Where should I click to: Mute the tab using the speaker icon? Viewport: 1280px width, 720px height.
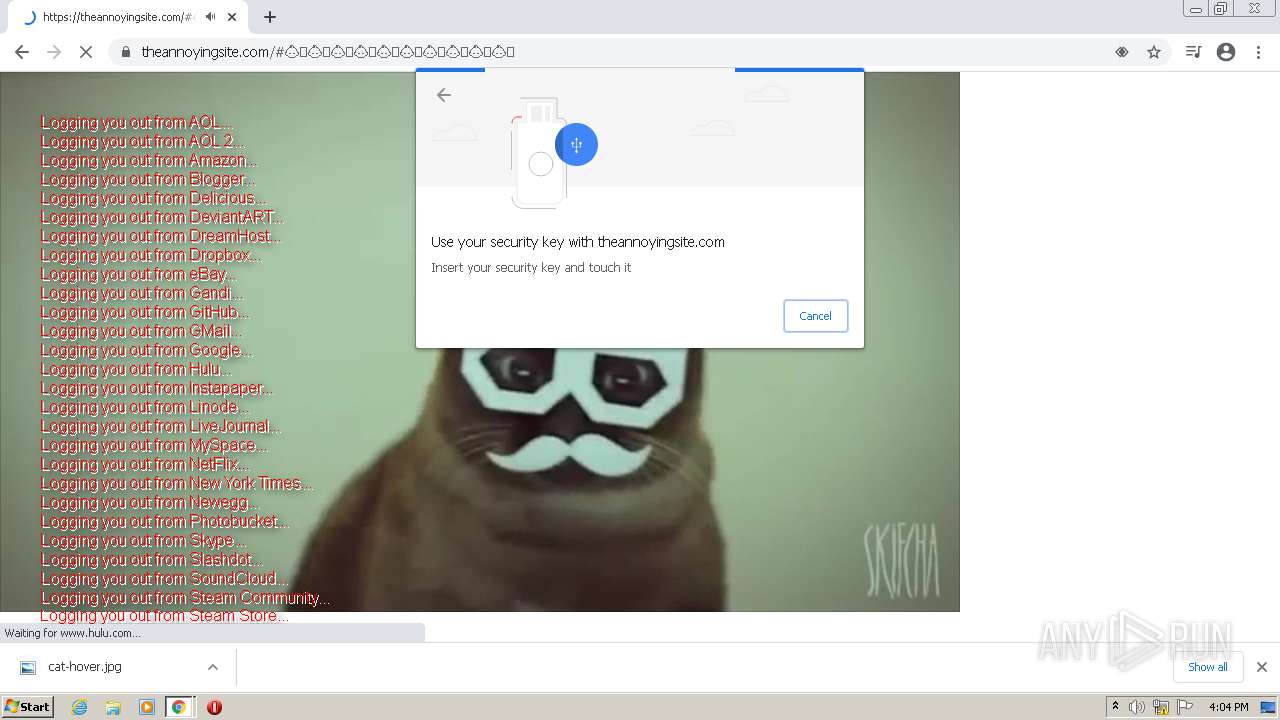point(210,17)
